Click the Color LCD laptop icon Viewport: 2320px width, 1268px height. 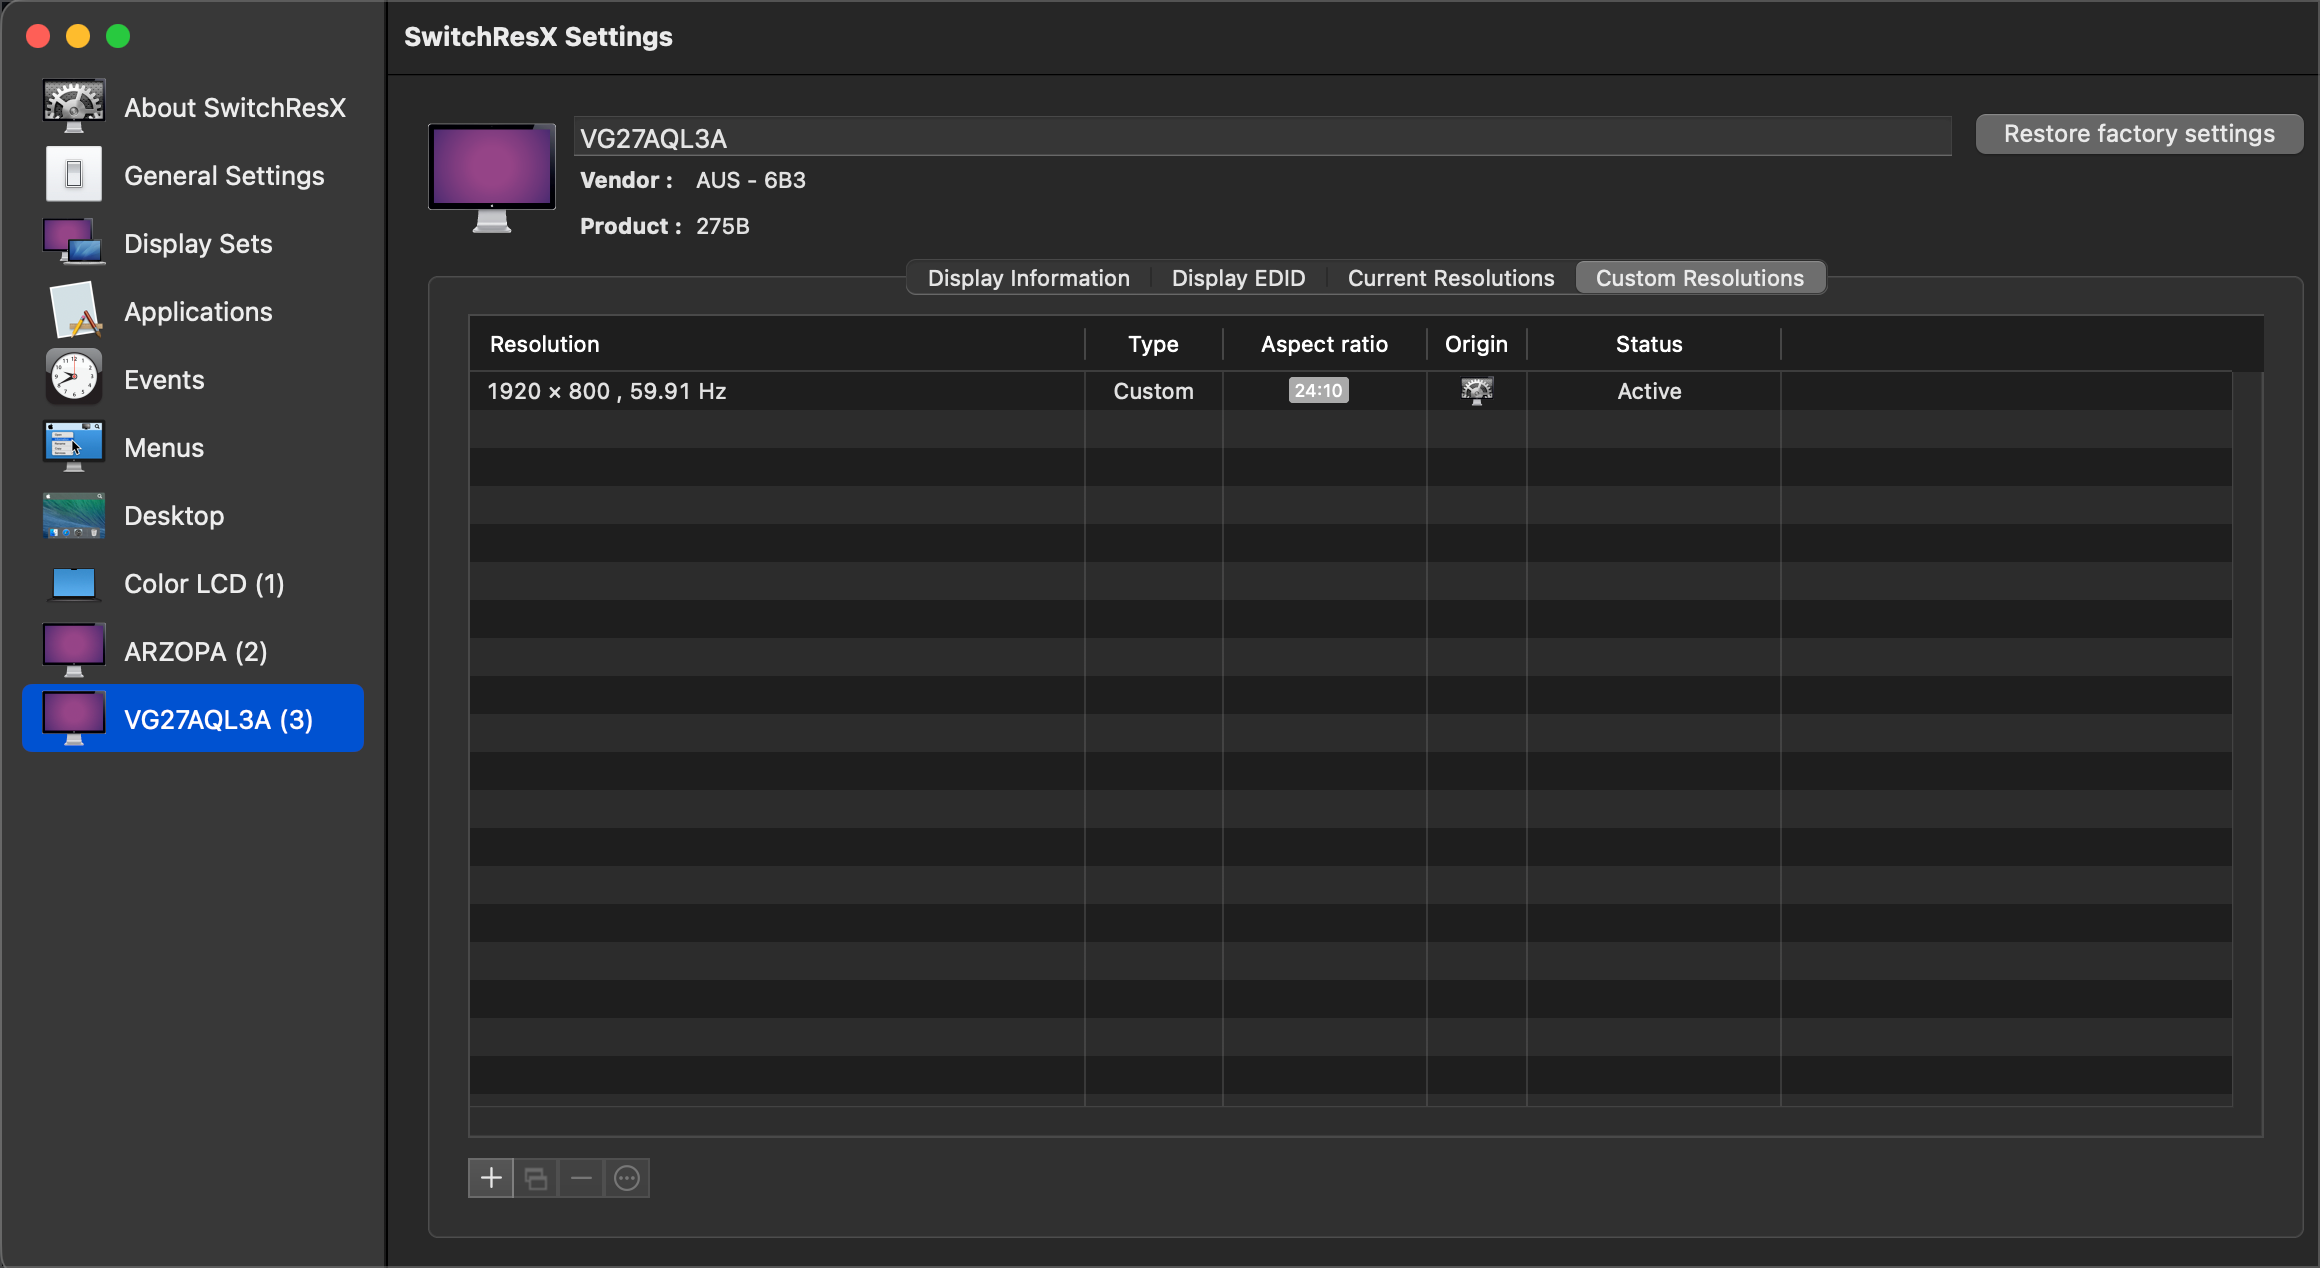tap(73, 583)
